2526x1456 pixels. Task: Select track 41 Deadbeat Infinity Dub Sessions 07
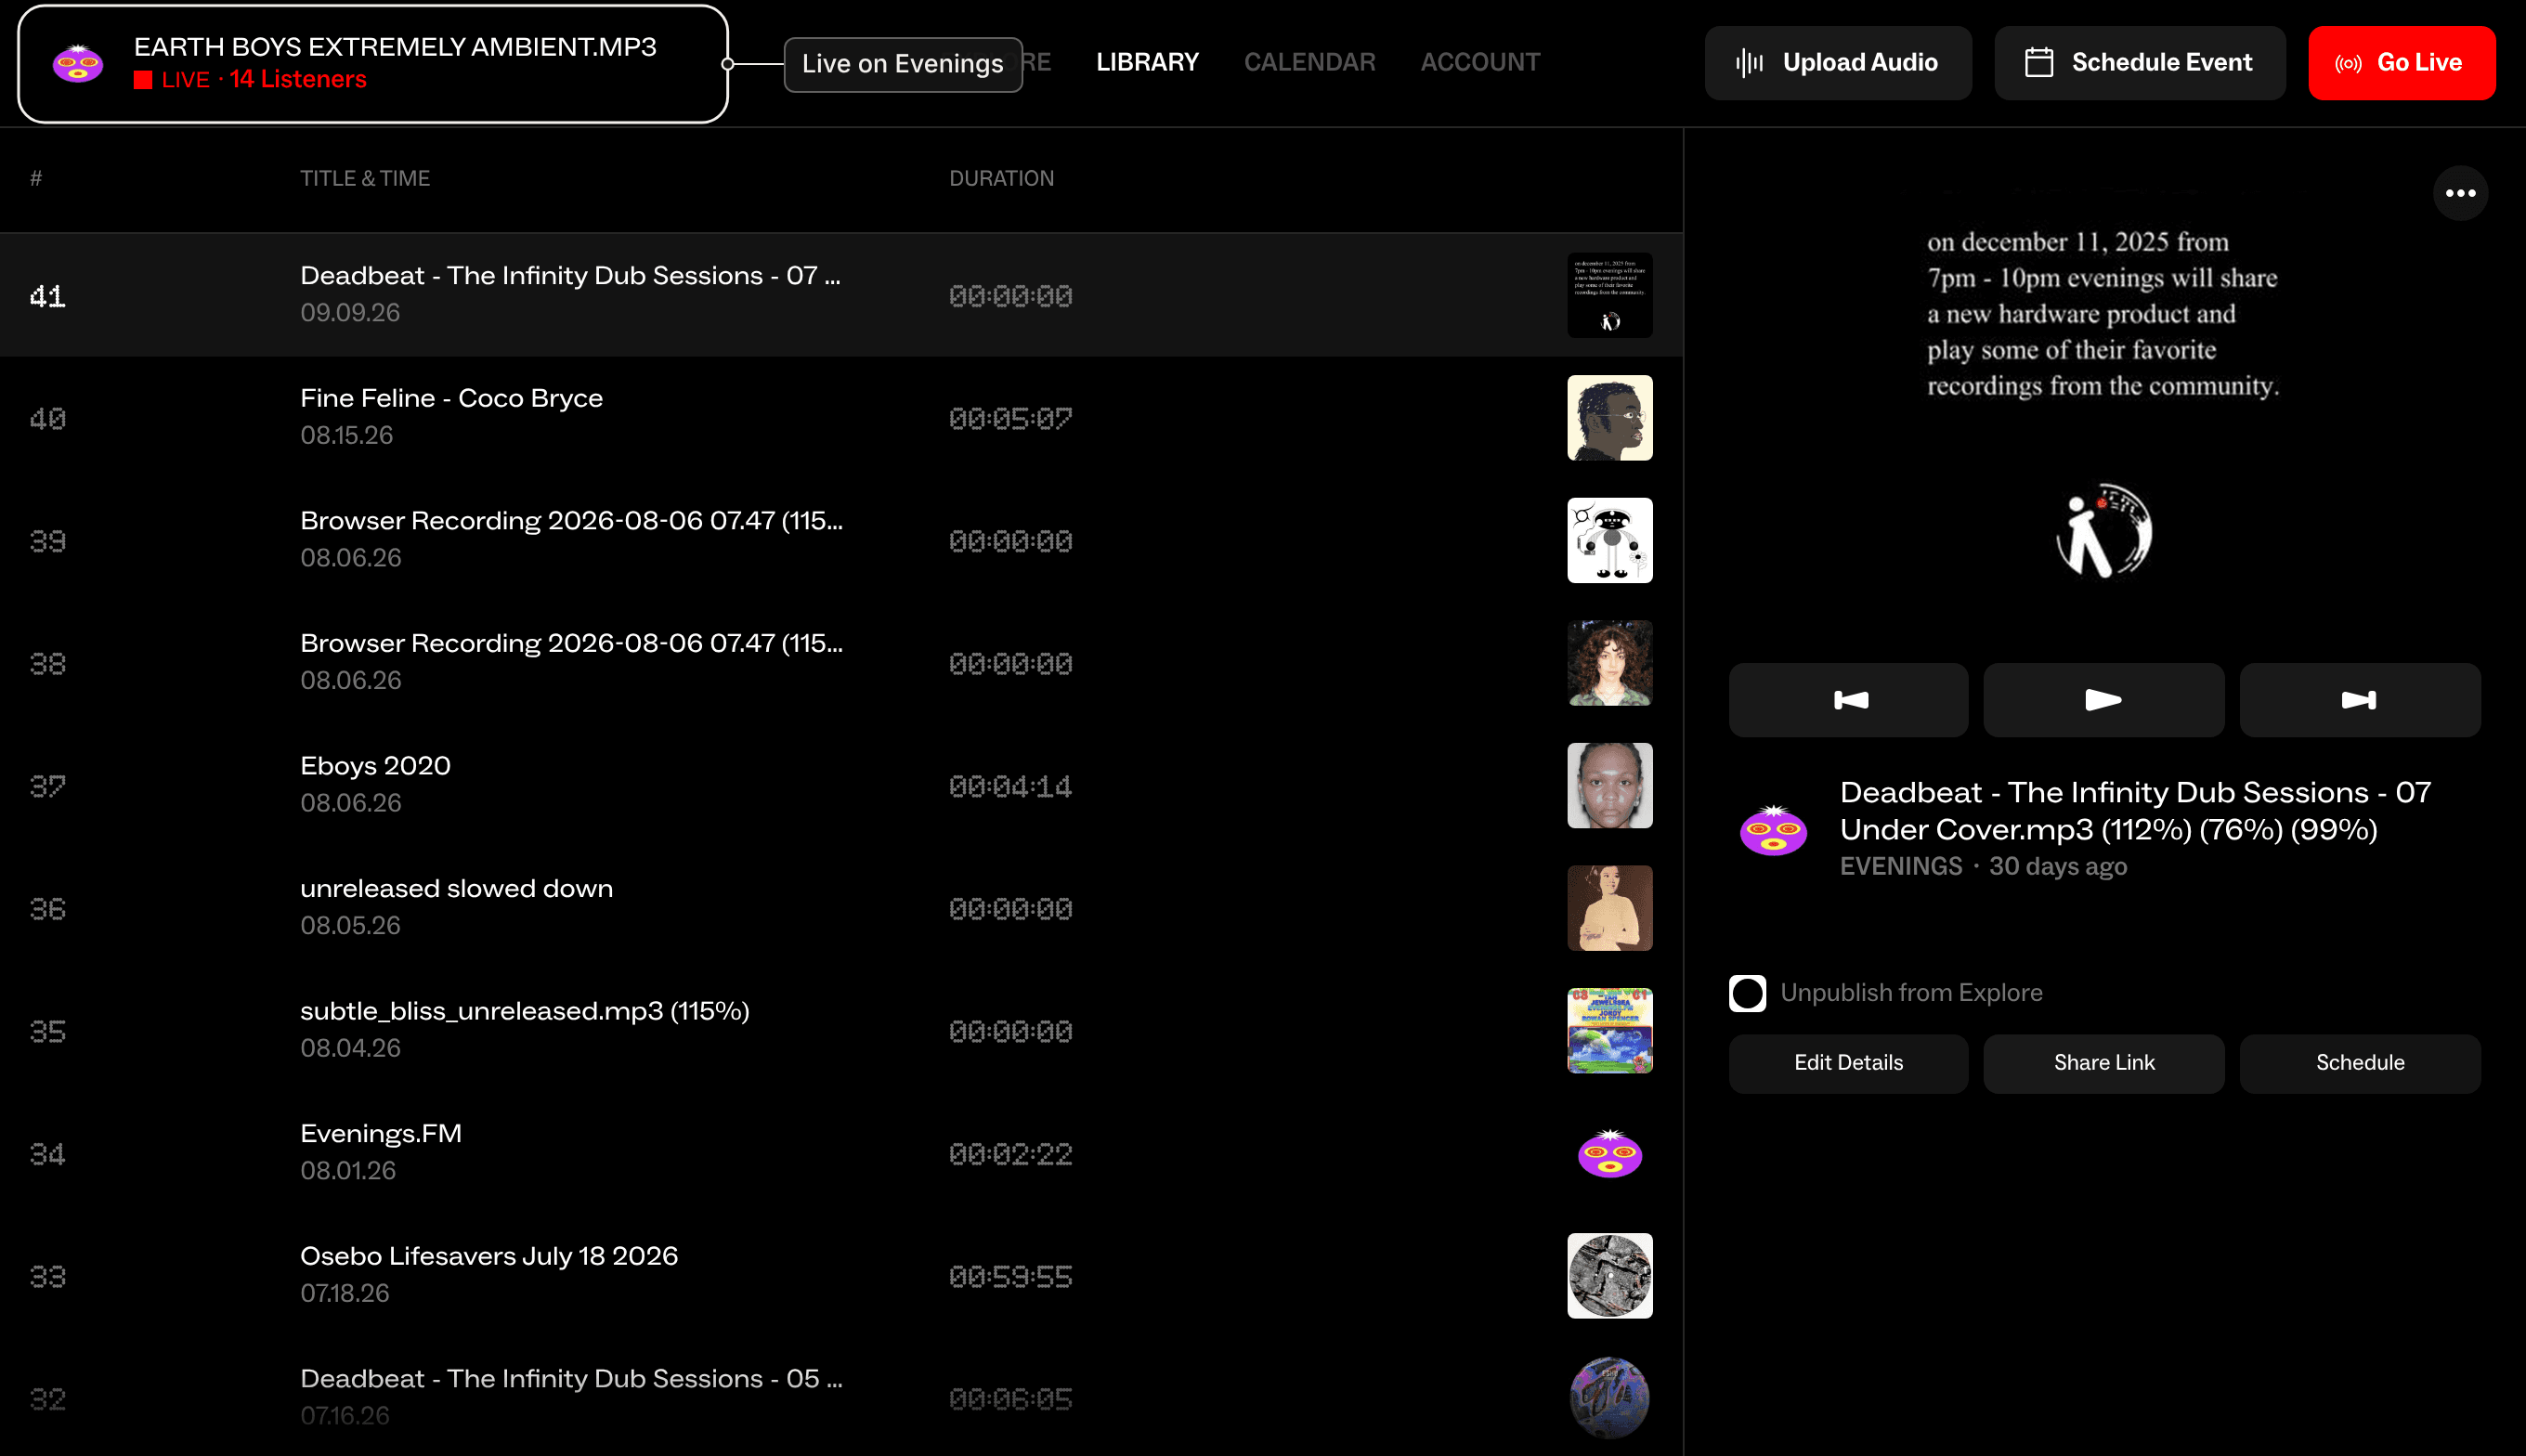(841, 295)
